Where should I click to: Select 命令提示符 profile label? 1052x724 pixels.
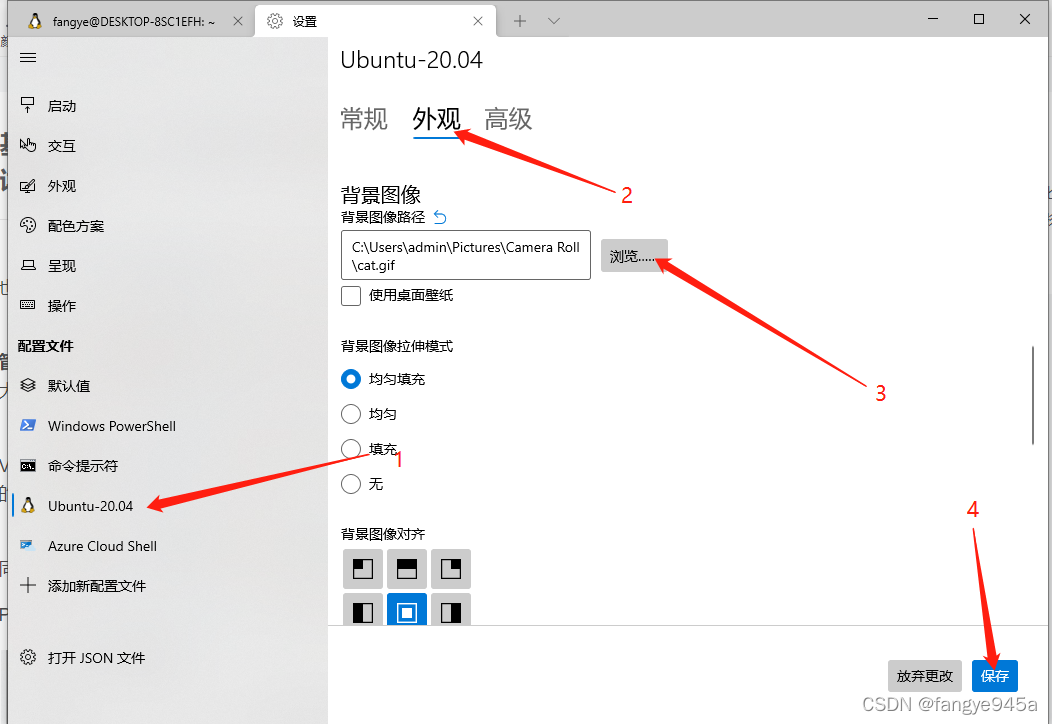pos(83,466)
